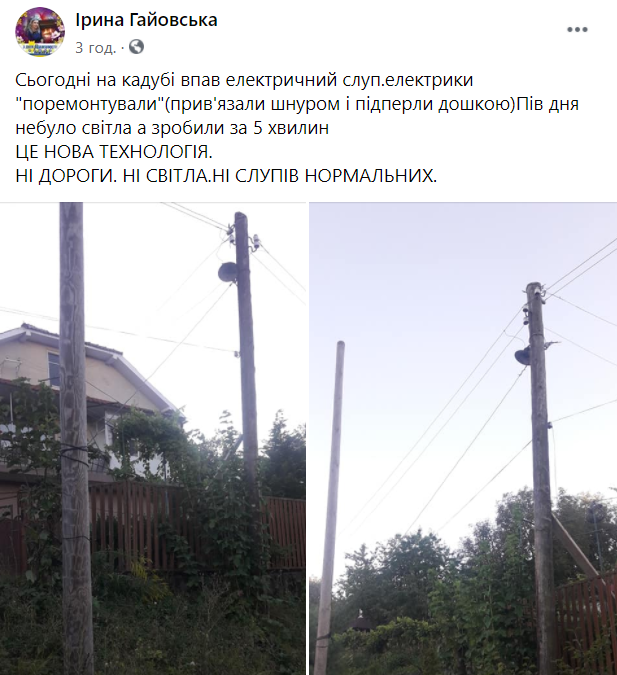Select the circular author avatar image
The image size is (617, 675).
[40, 31]
